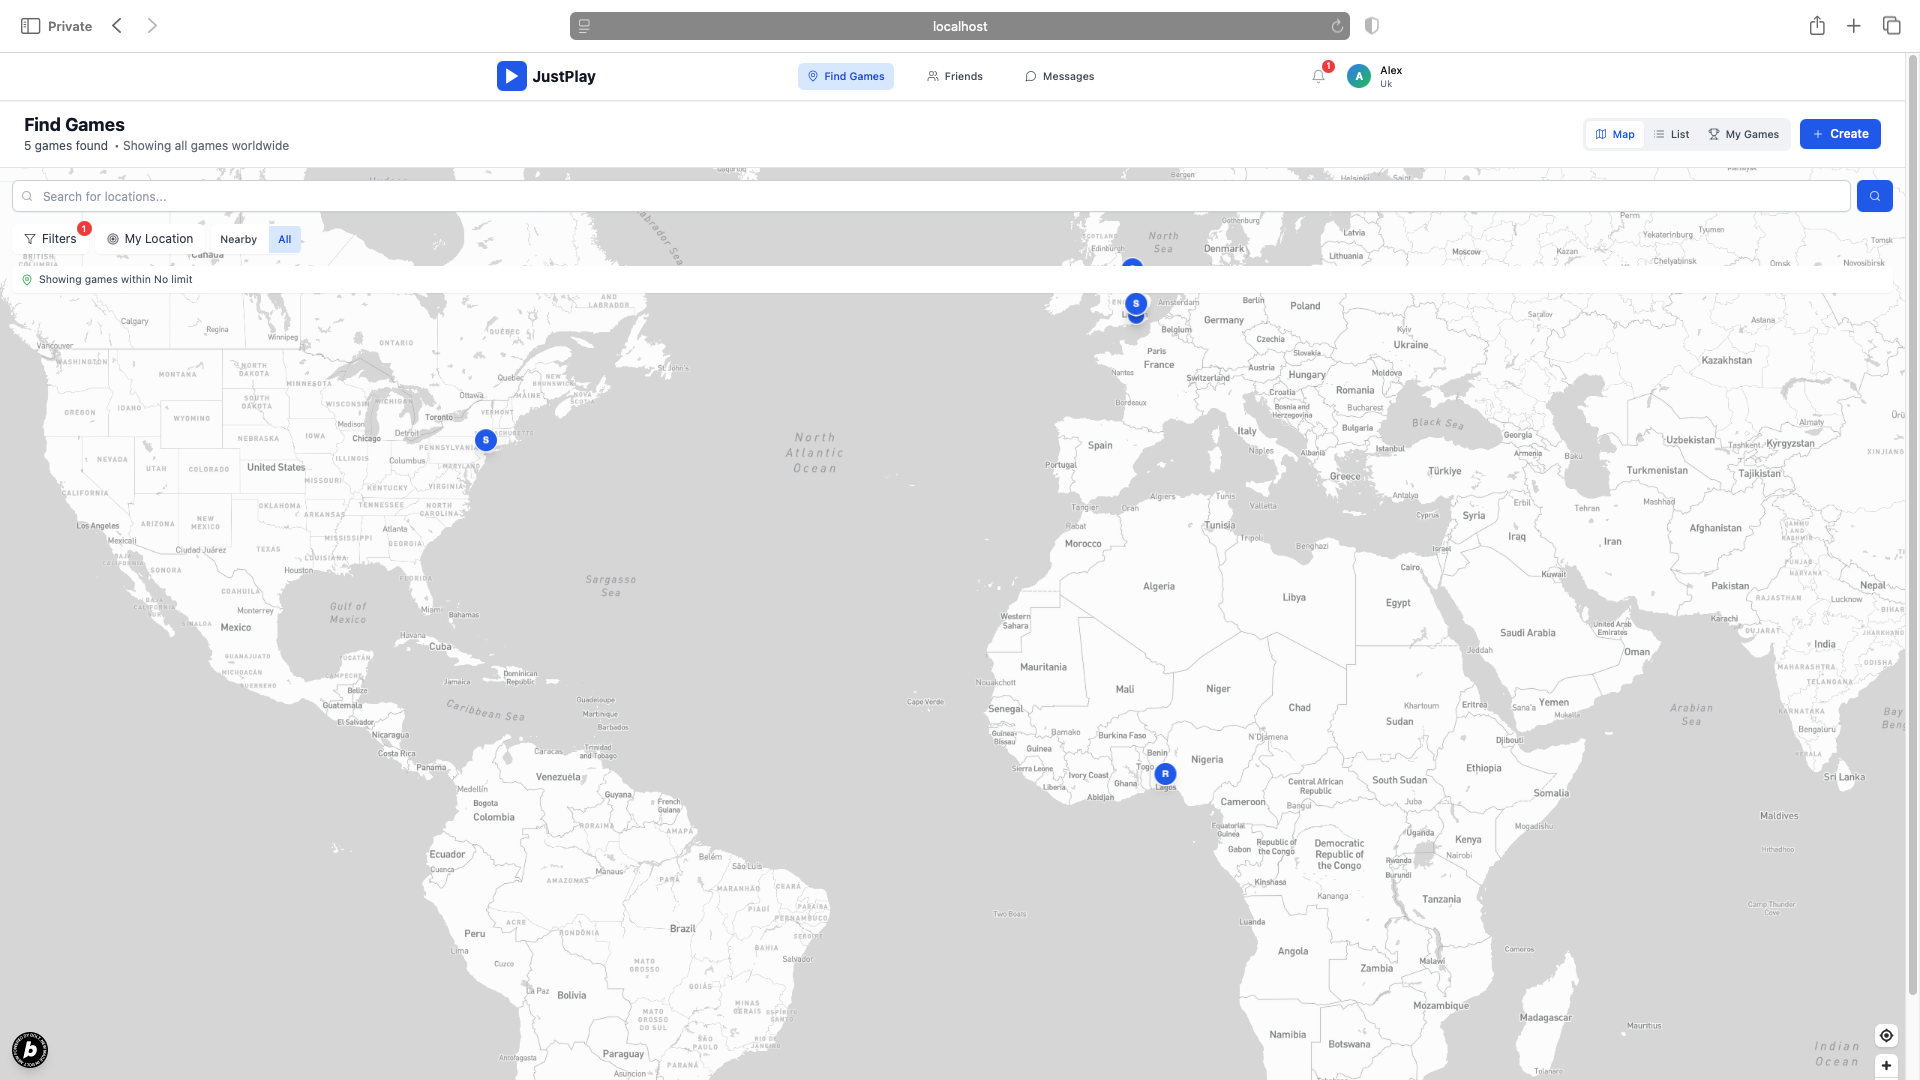
Task: Select the Nearby filter toggle
Action: [238, 239]
